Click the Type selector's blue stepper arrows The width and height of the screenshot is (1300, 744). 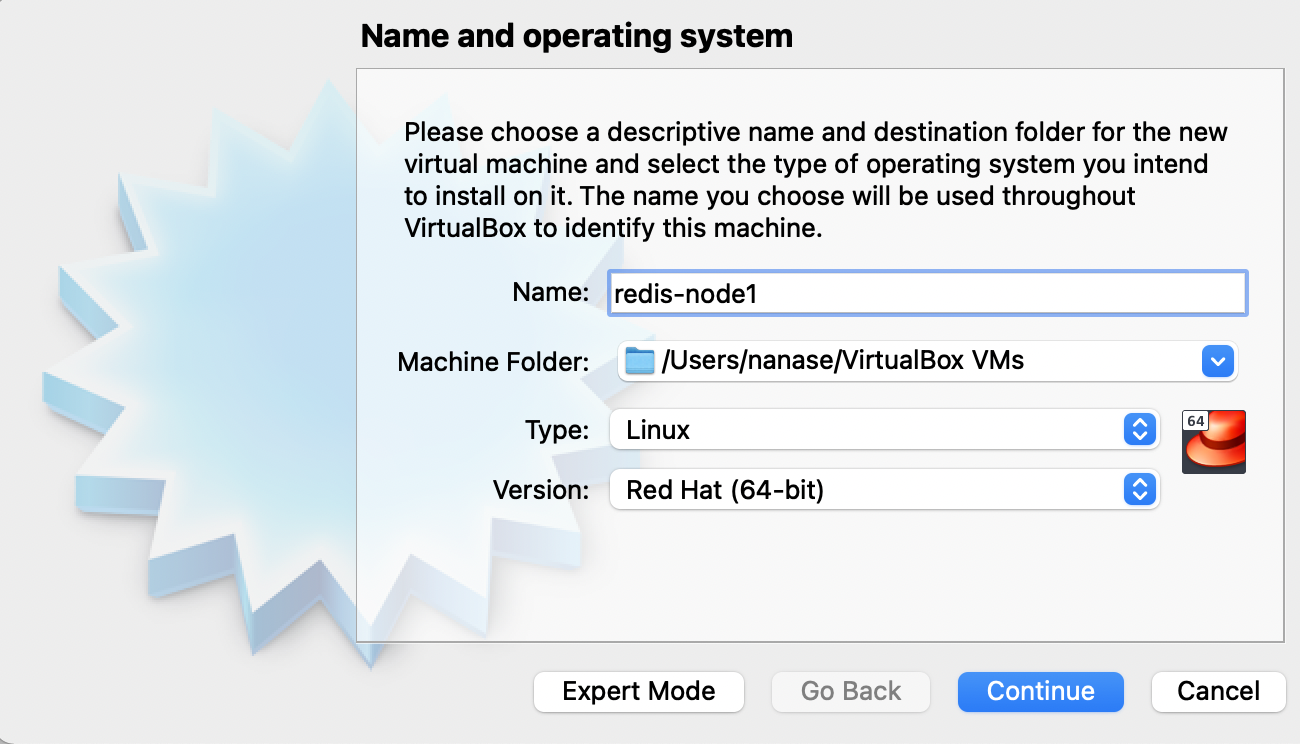[x=1139, y=430]
